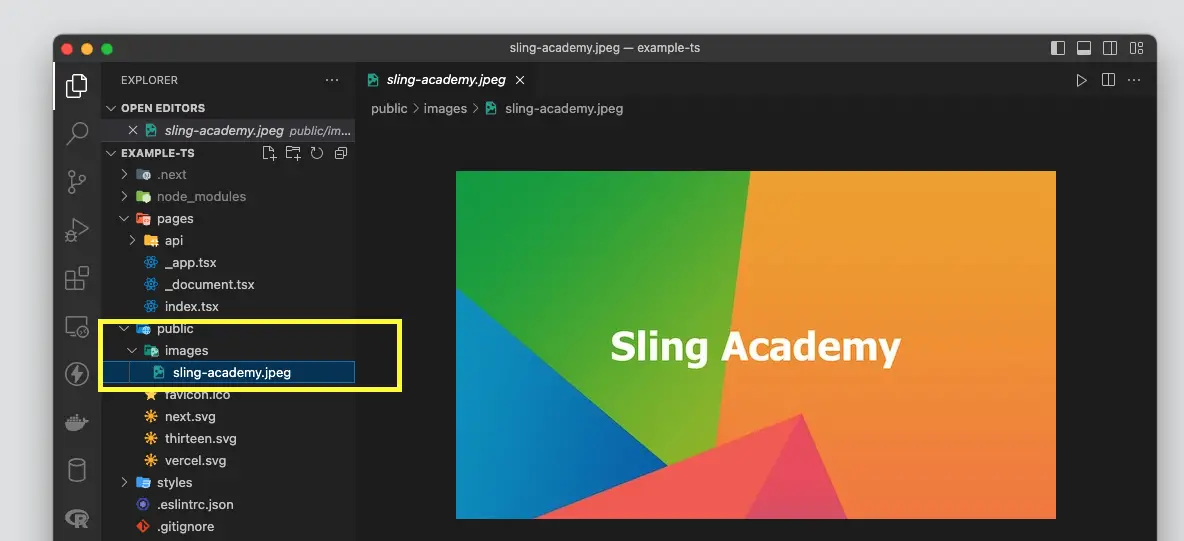Open the Extensions view
The image size is (1184, 541).
point(76,278)
